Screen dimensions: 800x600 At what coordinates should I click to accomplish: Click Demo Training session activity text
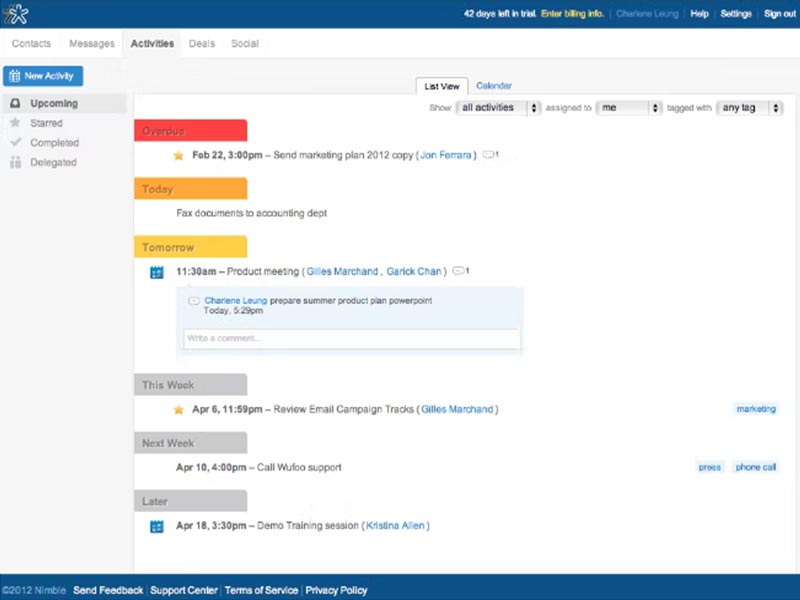308,526
